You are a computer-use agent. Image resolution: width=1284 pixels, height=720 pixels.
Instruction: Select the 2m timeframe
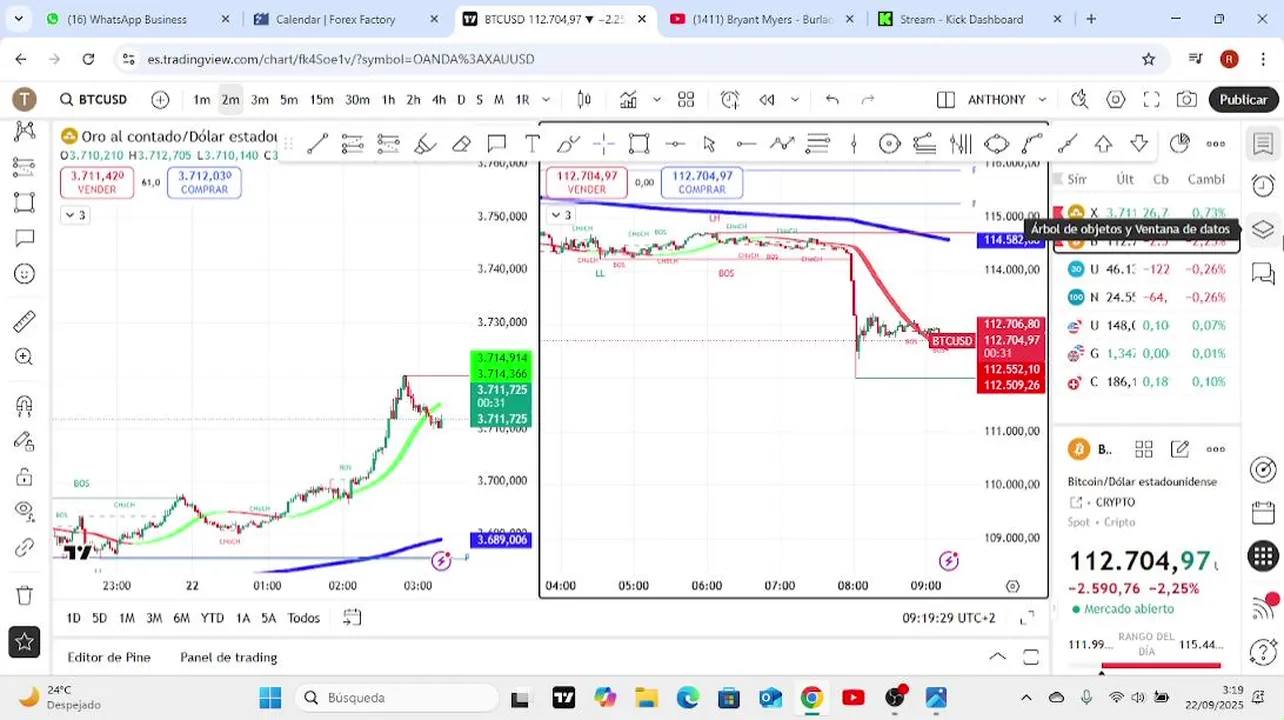coord(230,99)
